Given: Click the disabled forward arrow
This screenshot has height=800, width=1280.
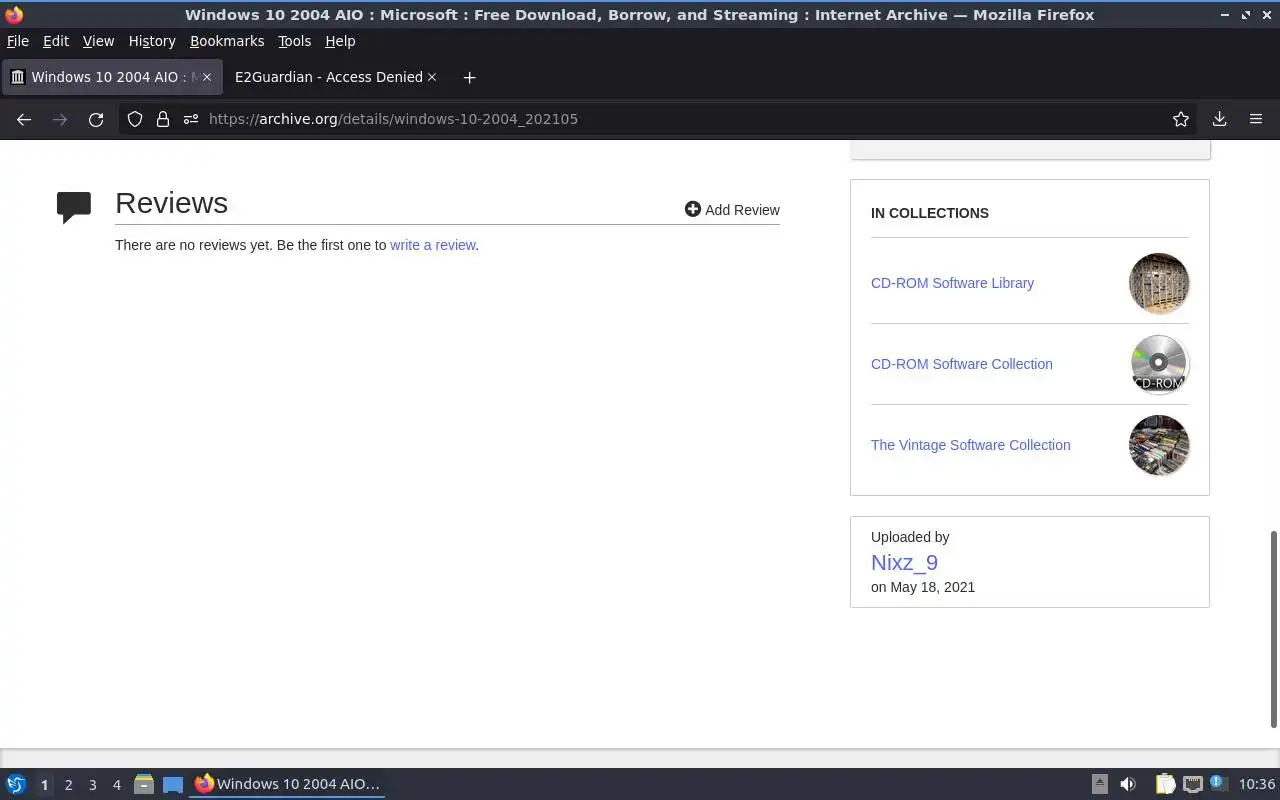Looking at the screenshot, I should [x=60, y=119].
